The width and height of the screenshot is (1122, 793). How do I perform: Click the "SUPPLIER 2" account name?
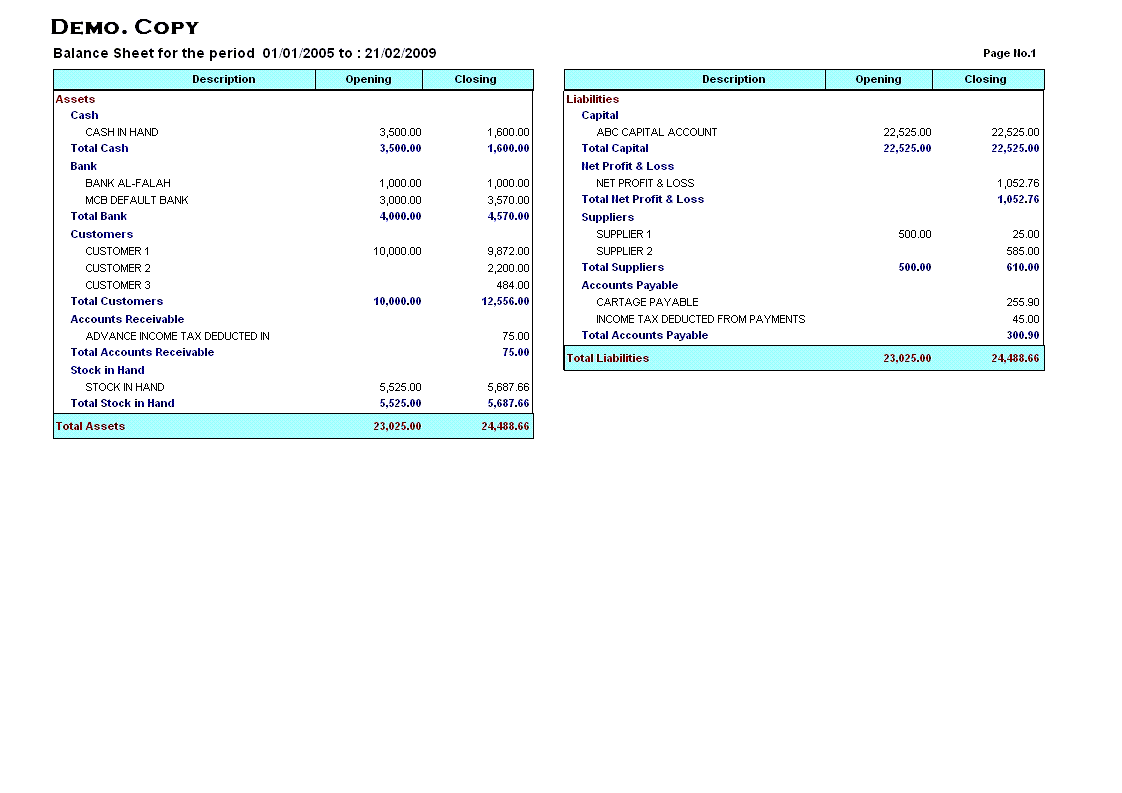624,251
